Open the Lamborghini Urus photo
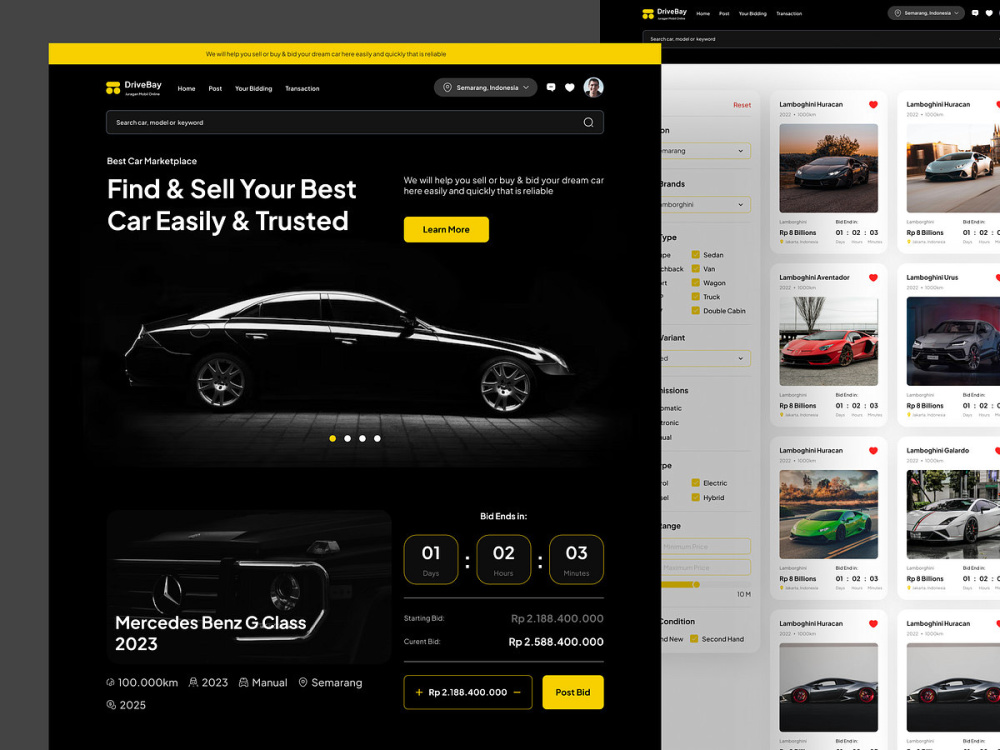The width and height of the screenshot is (1000, 750). (953, 341)
